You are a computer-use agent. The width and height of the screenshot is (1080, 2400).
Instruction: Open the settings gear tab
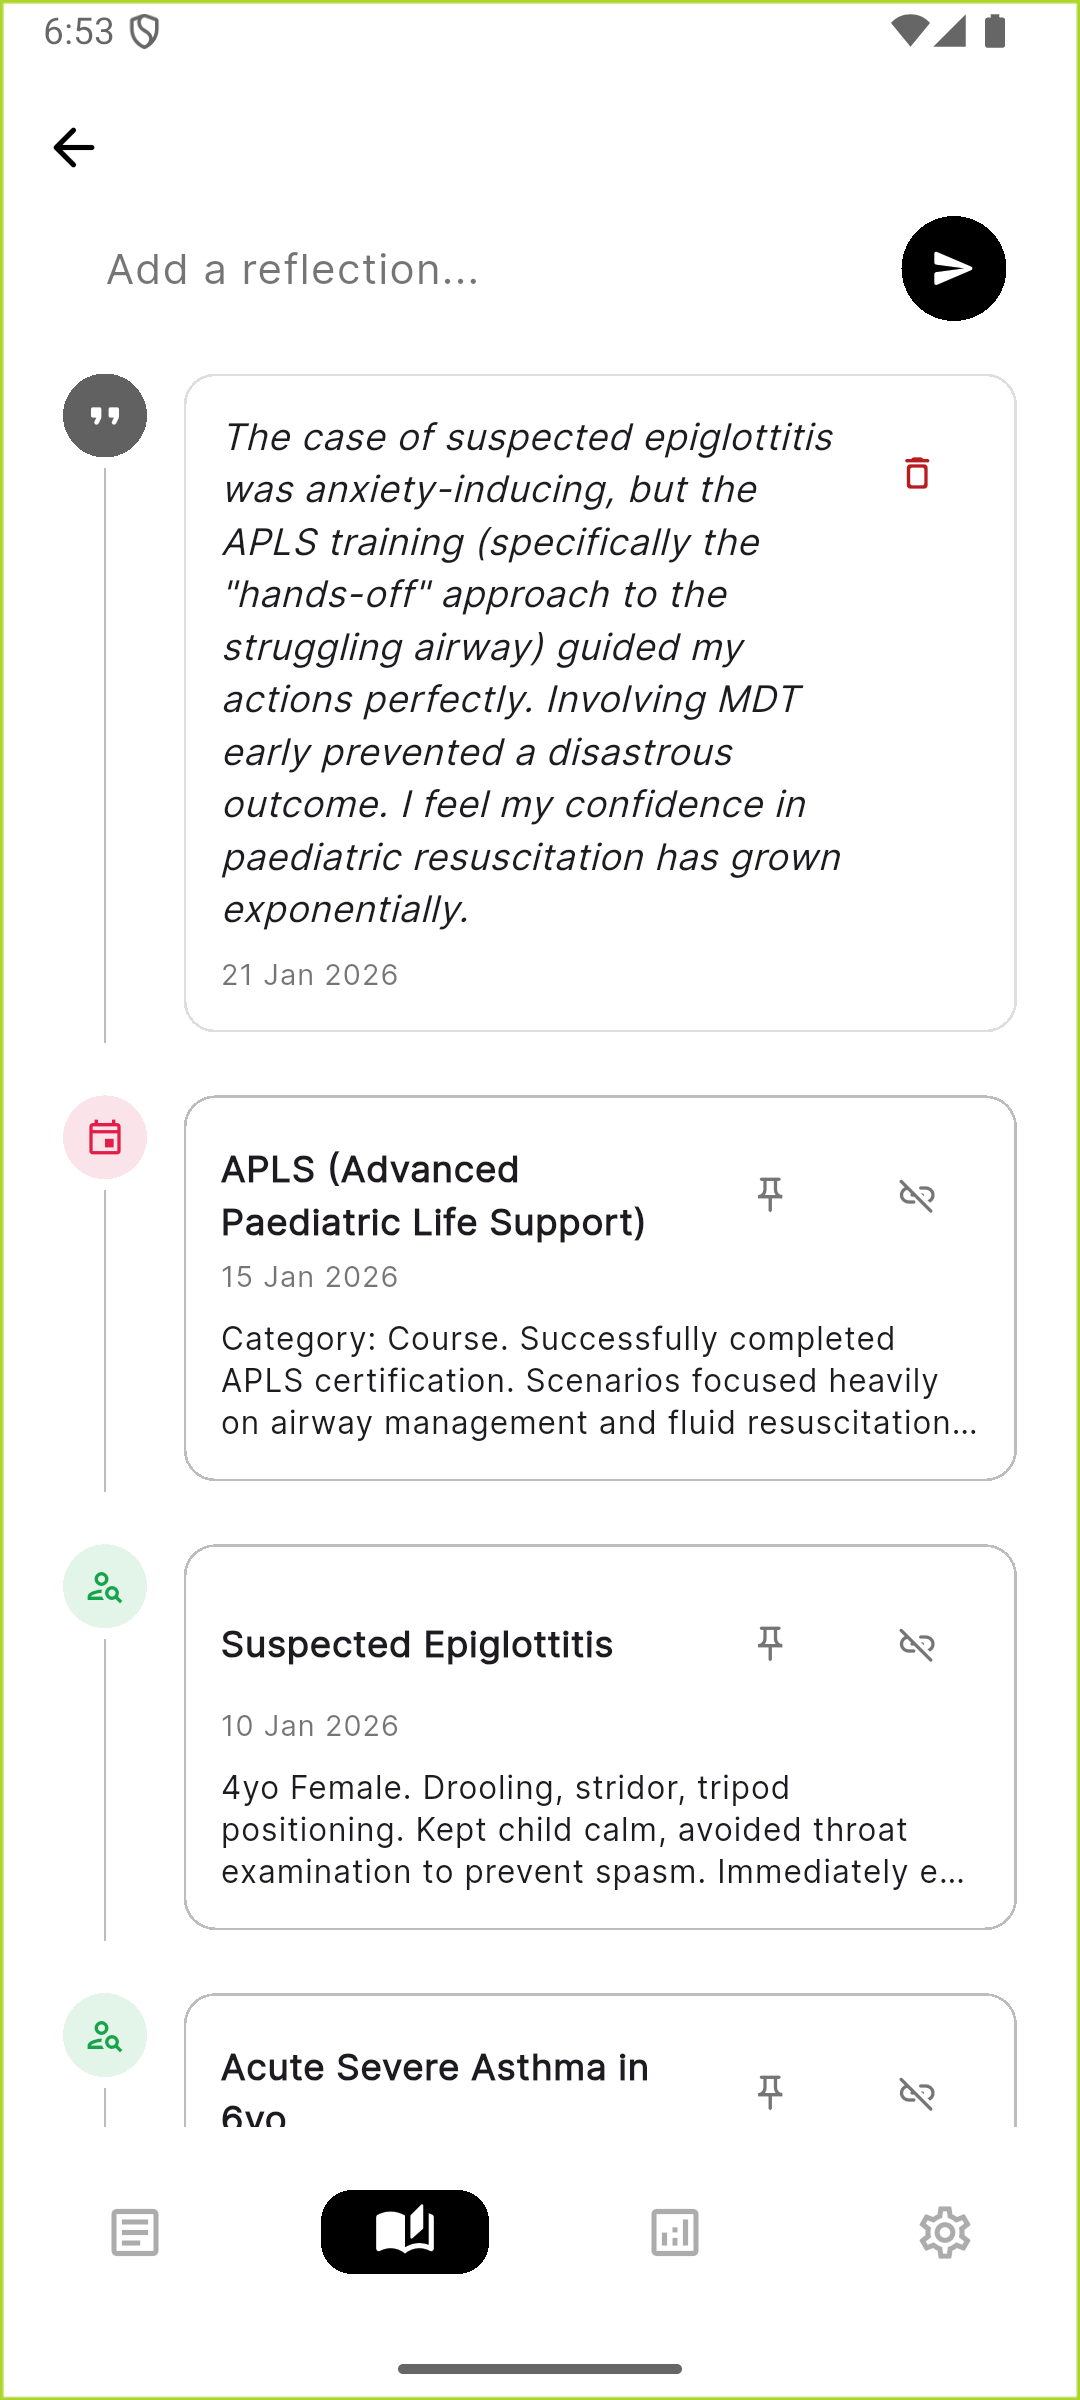point(944,2232)
